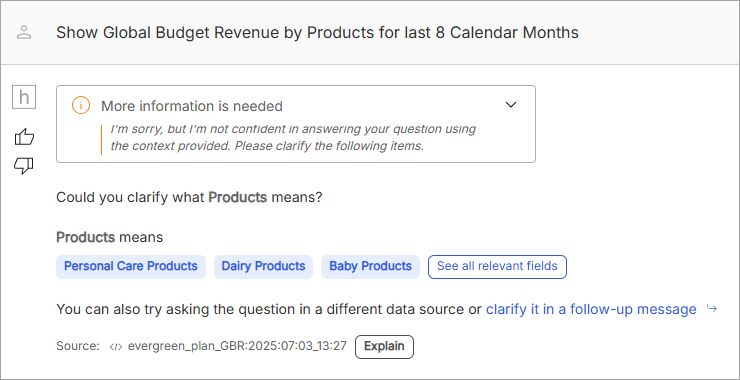
Task: Click the thumbs down feedback icon
Action: tap(24, 166)
